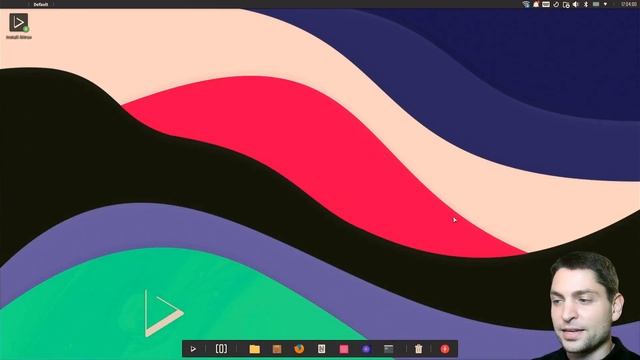640x360 pixels.
Task: Launch the brown package icon in the dock
Action: click(277, 349)
